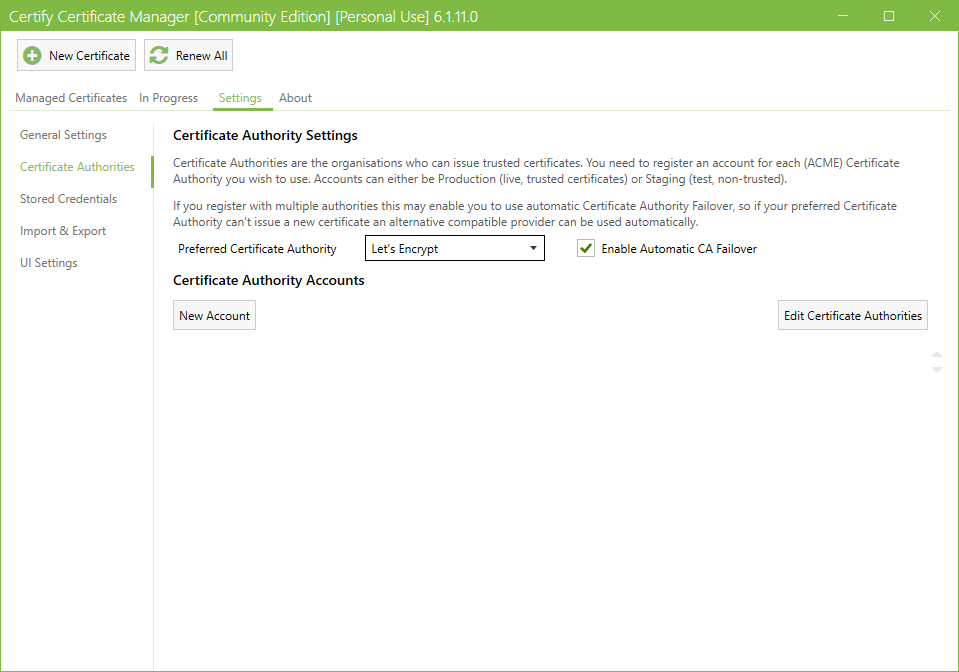959x672 pixels.
Task: Click the Certificate Authority Accounts heading
Action: click(x=268, y=280)
